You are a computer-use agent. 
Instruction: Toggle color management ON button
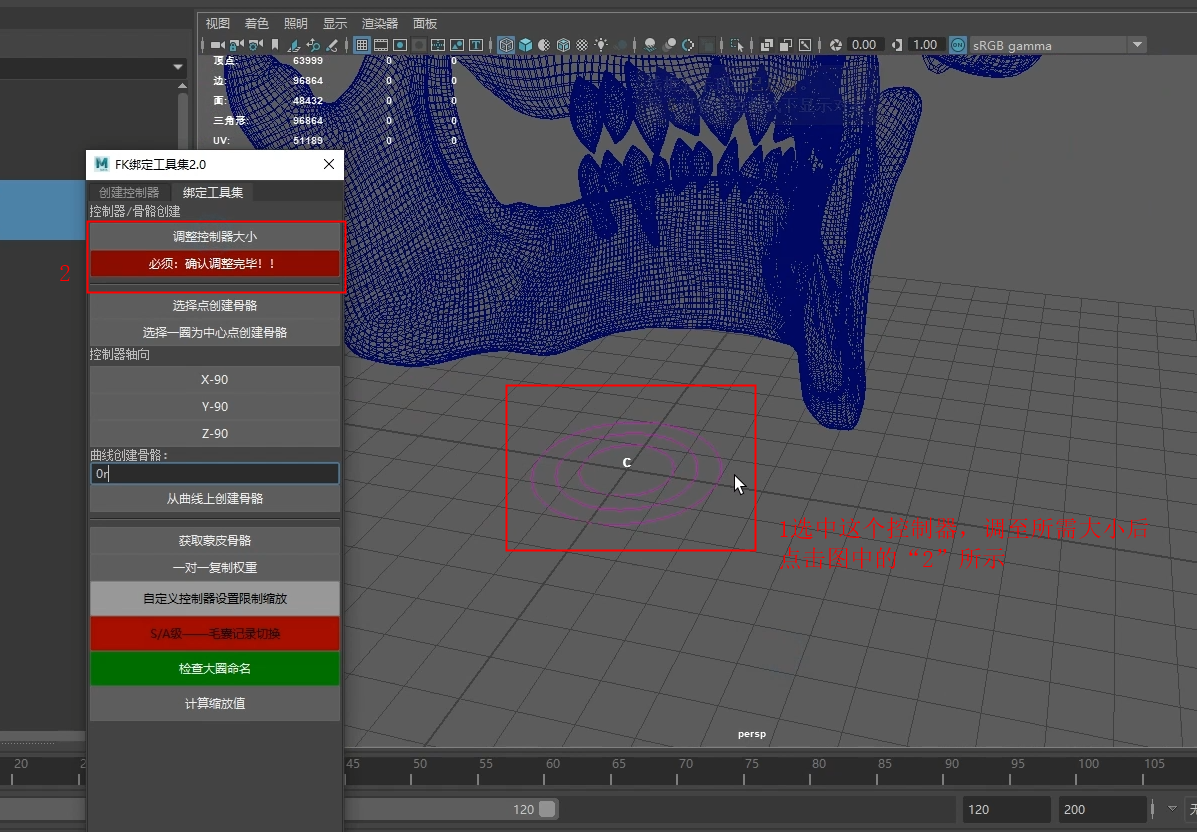pyautogui.click(x=958, y=45)
